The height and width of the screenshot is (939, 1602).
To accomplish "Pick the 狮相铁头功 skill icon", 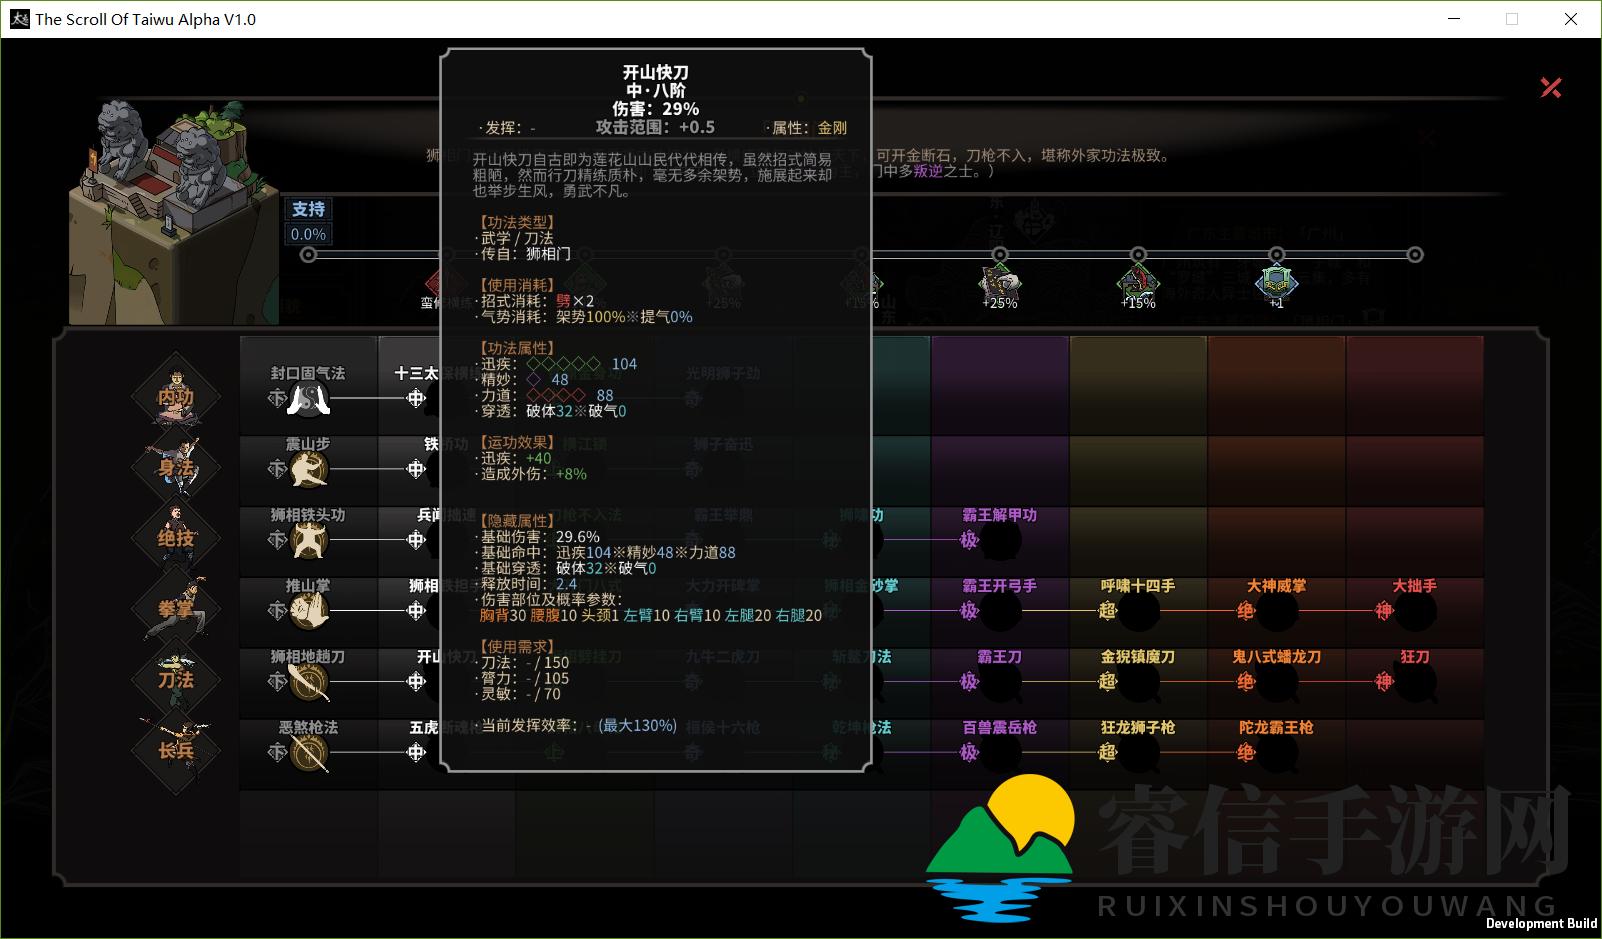I will click(x=309, y=540).
